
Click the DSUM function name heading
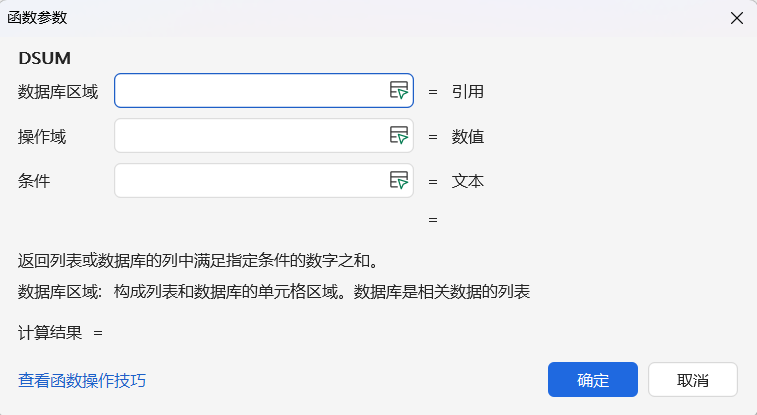(x=45, y=58)
